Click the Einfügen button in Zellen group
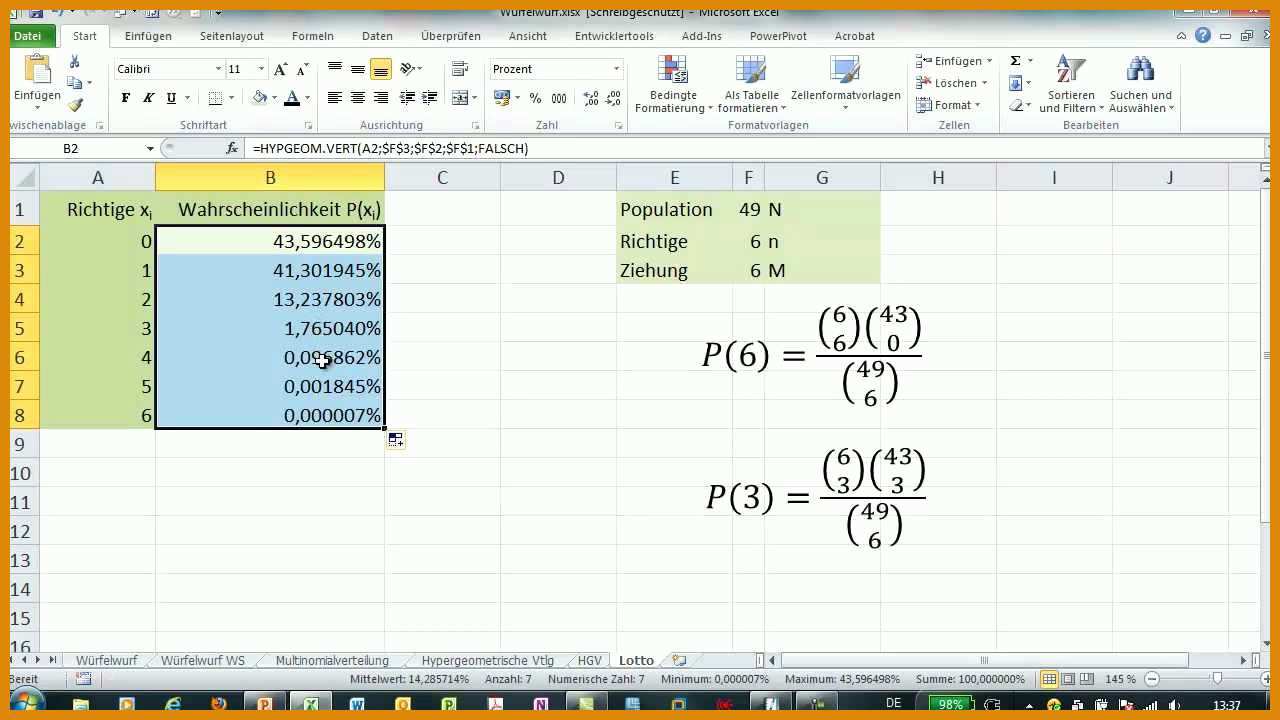The height and width of the screenshot is (720, 1280). pyautogui.click(x=954, y=61)
